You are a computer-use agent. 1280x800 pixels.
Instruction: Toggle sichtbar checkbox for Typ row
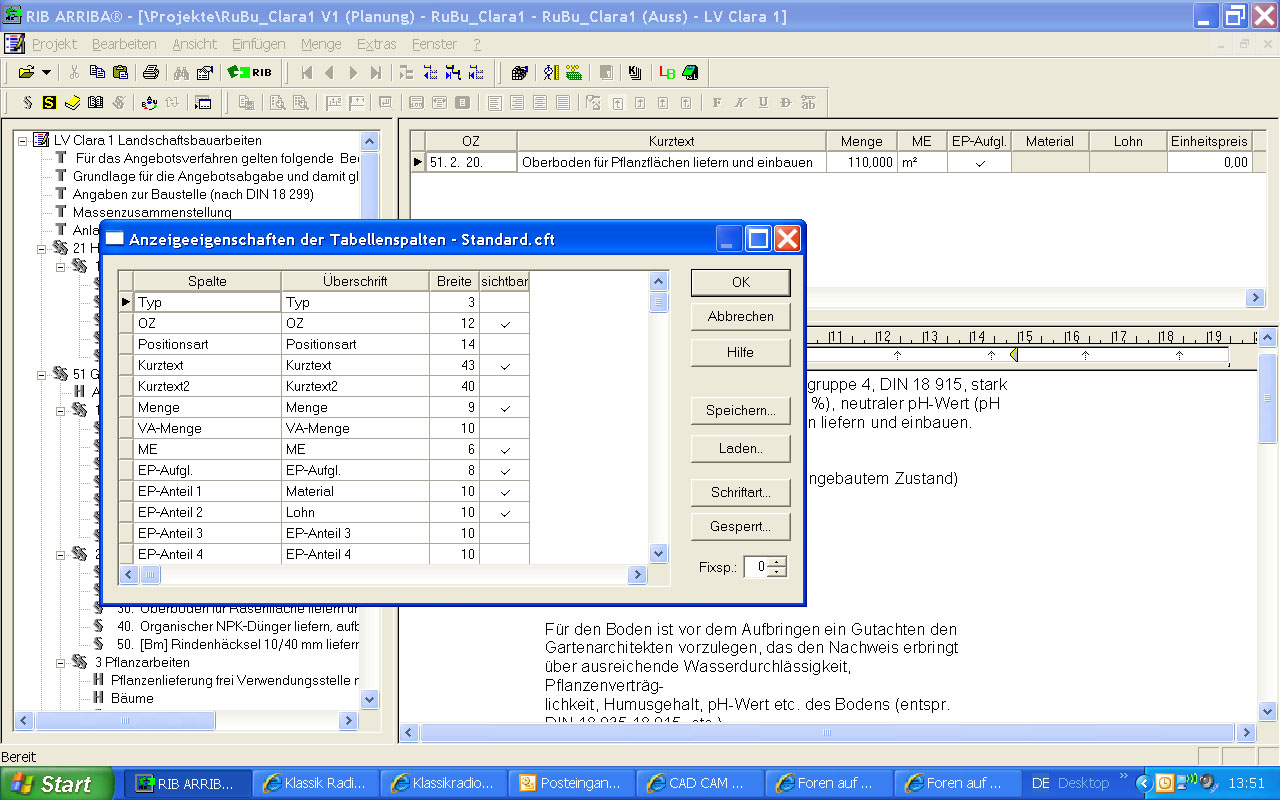pyautogui.click(x=505, y=302)
